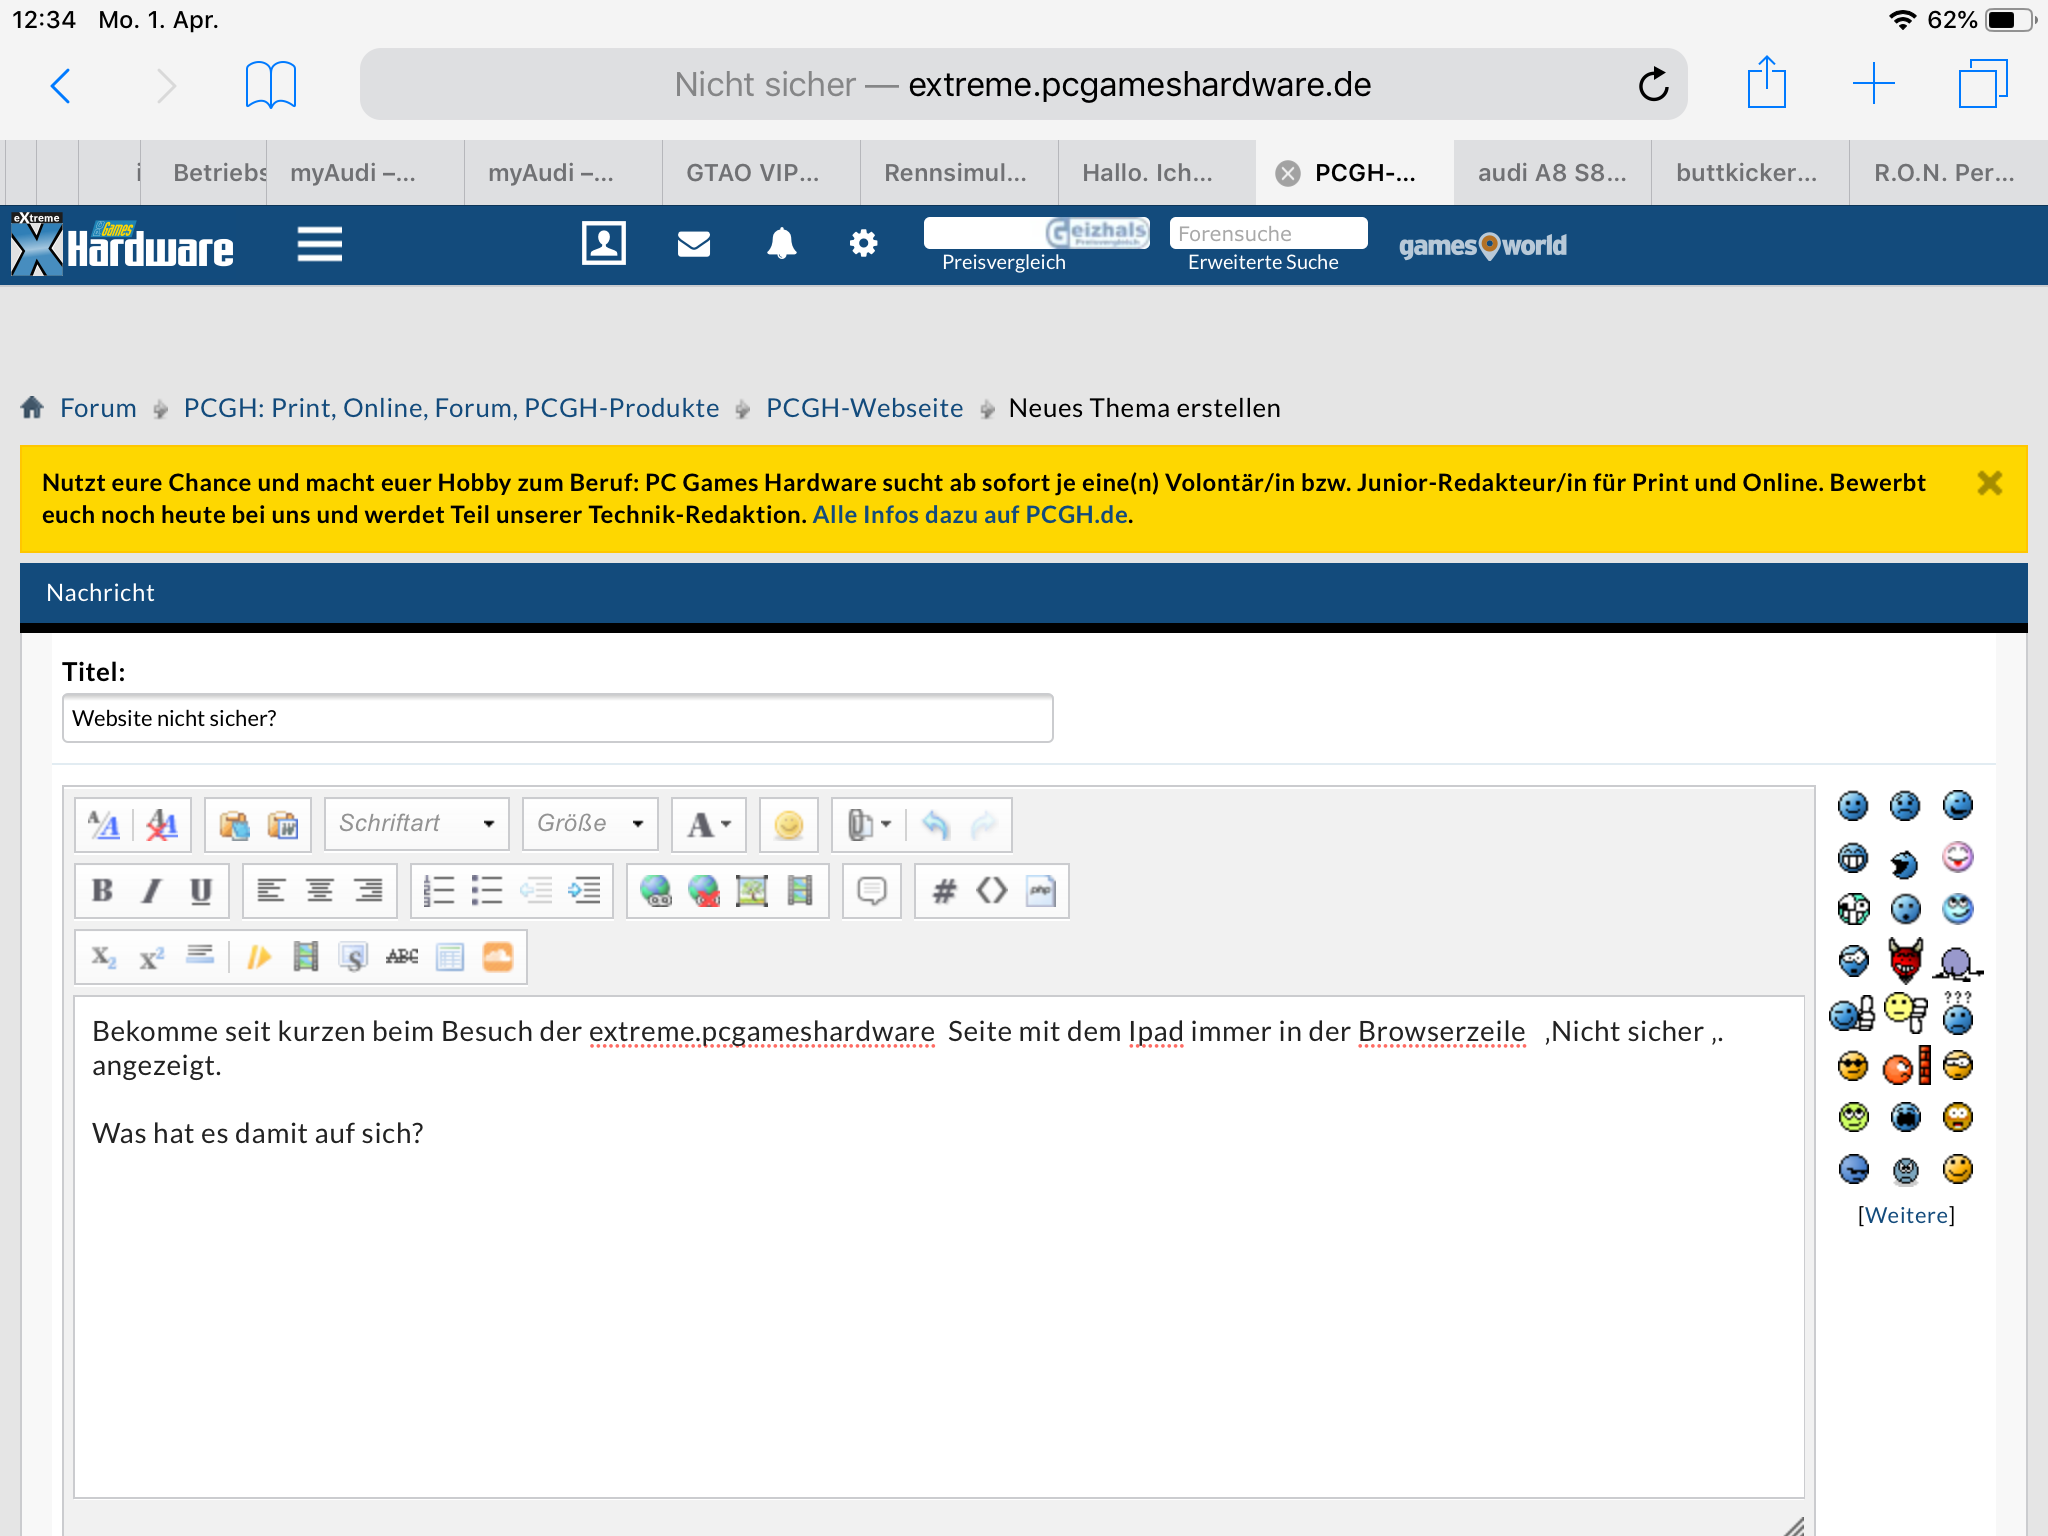Open the user profile icon in forum header

(x=604, y=243)
